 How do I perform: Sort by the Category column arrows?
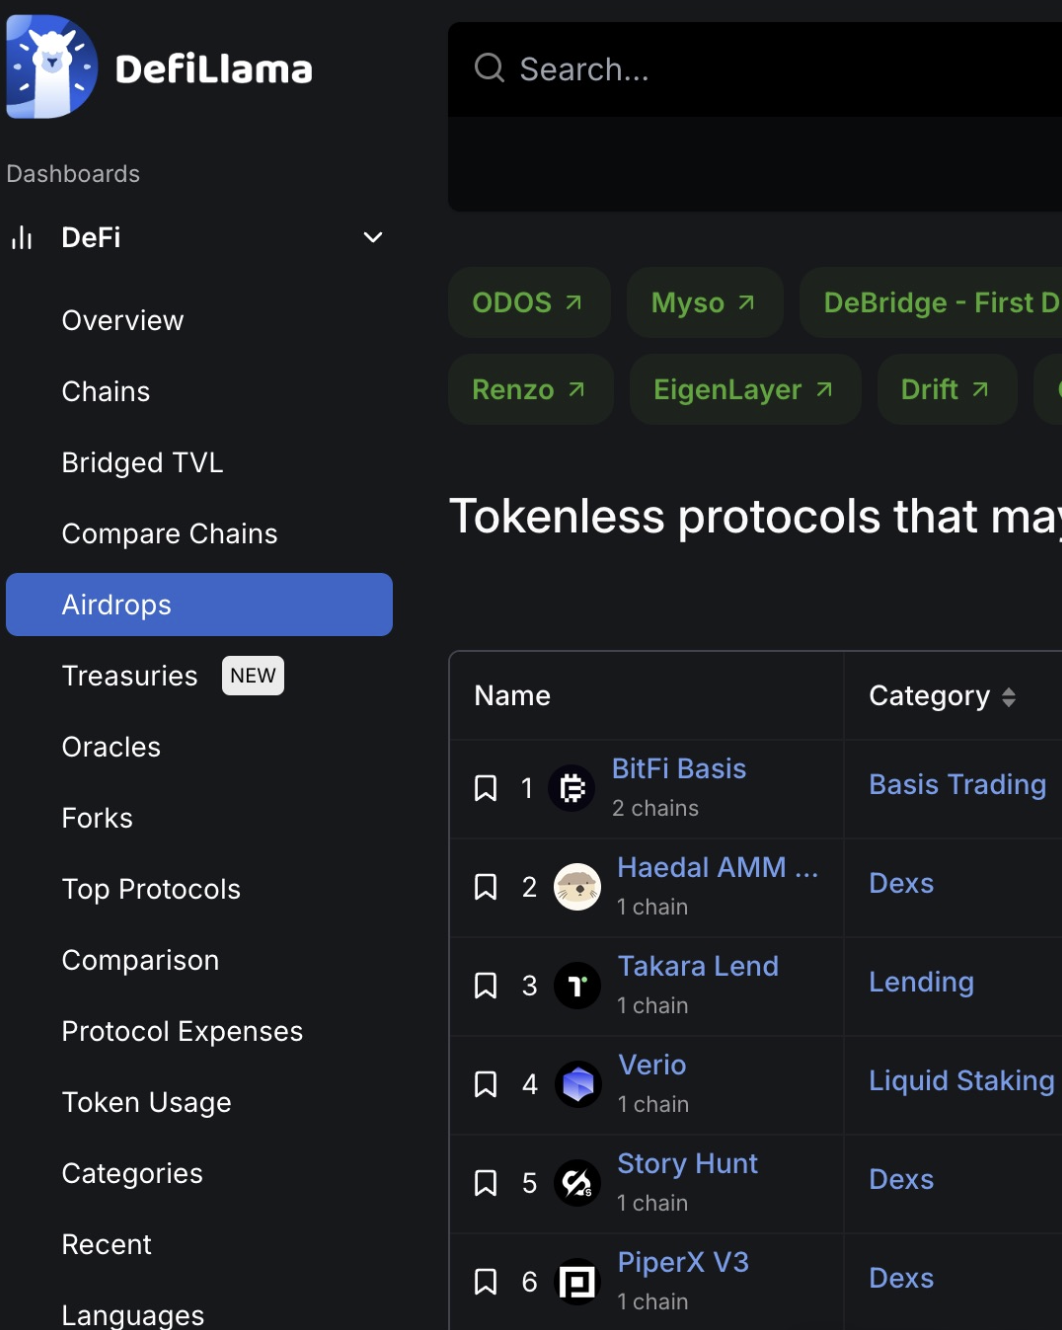(1008, 697)
